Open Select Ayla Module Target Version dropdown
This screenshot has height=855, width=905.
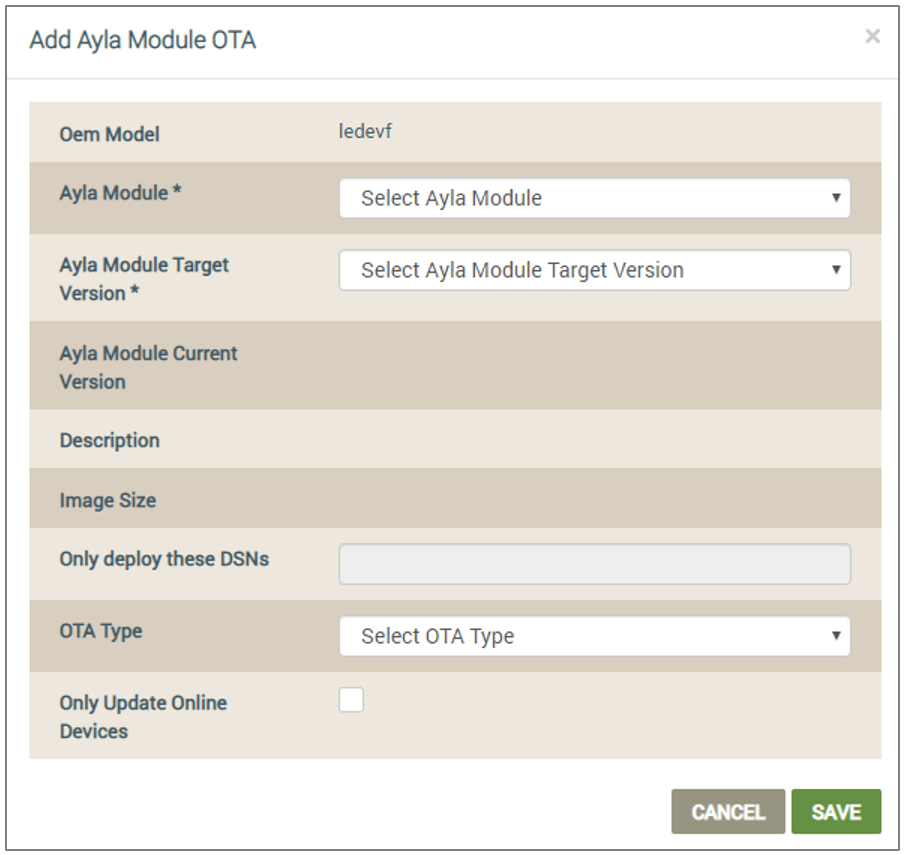click(594, 270)
